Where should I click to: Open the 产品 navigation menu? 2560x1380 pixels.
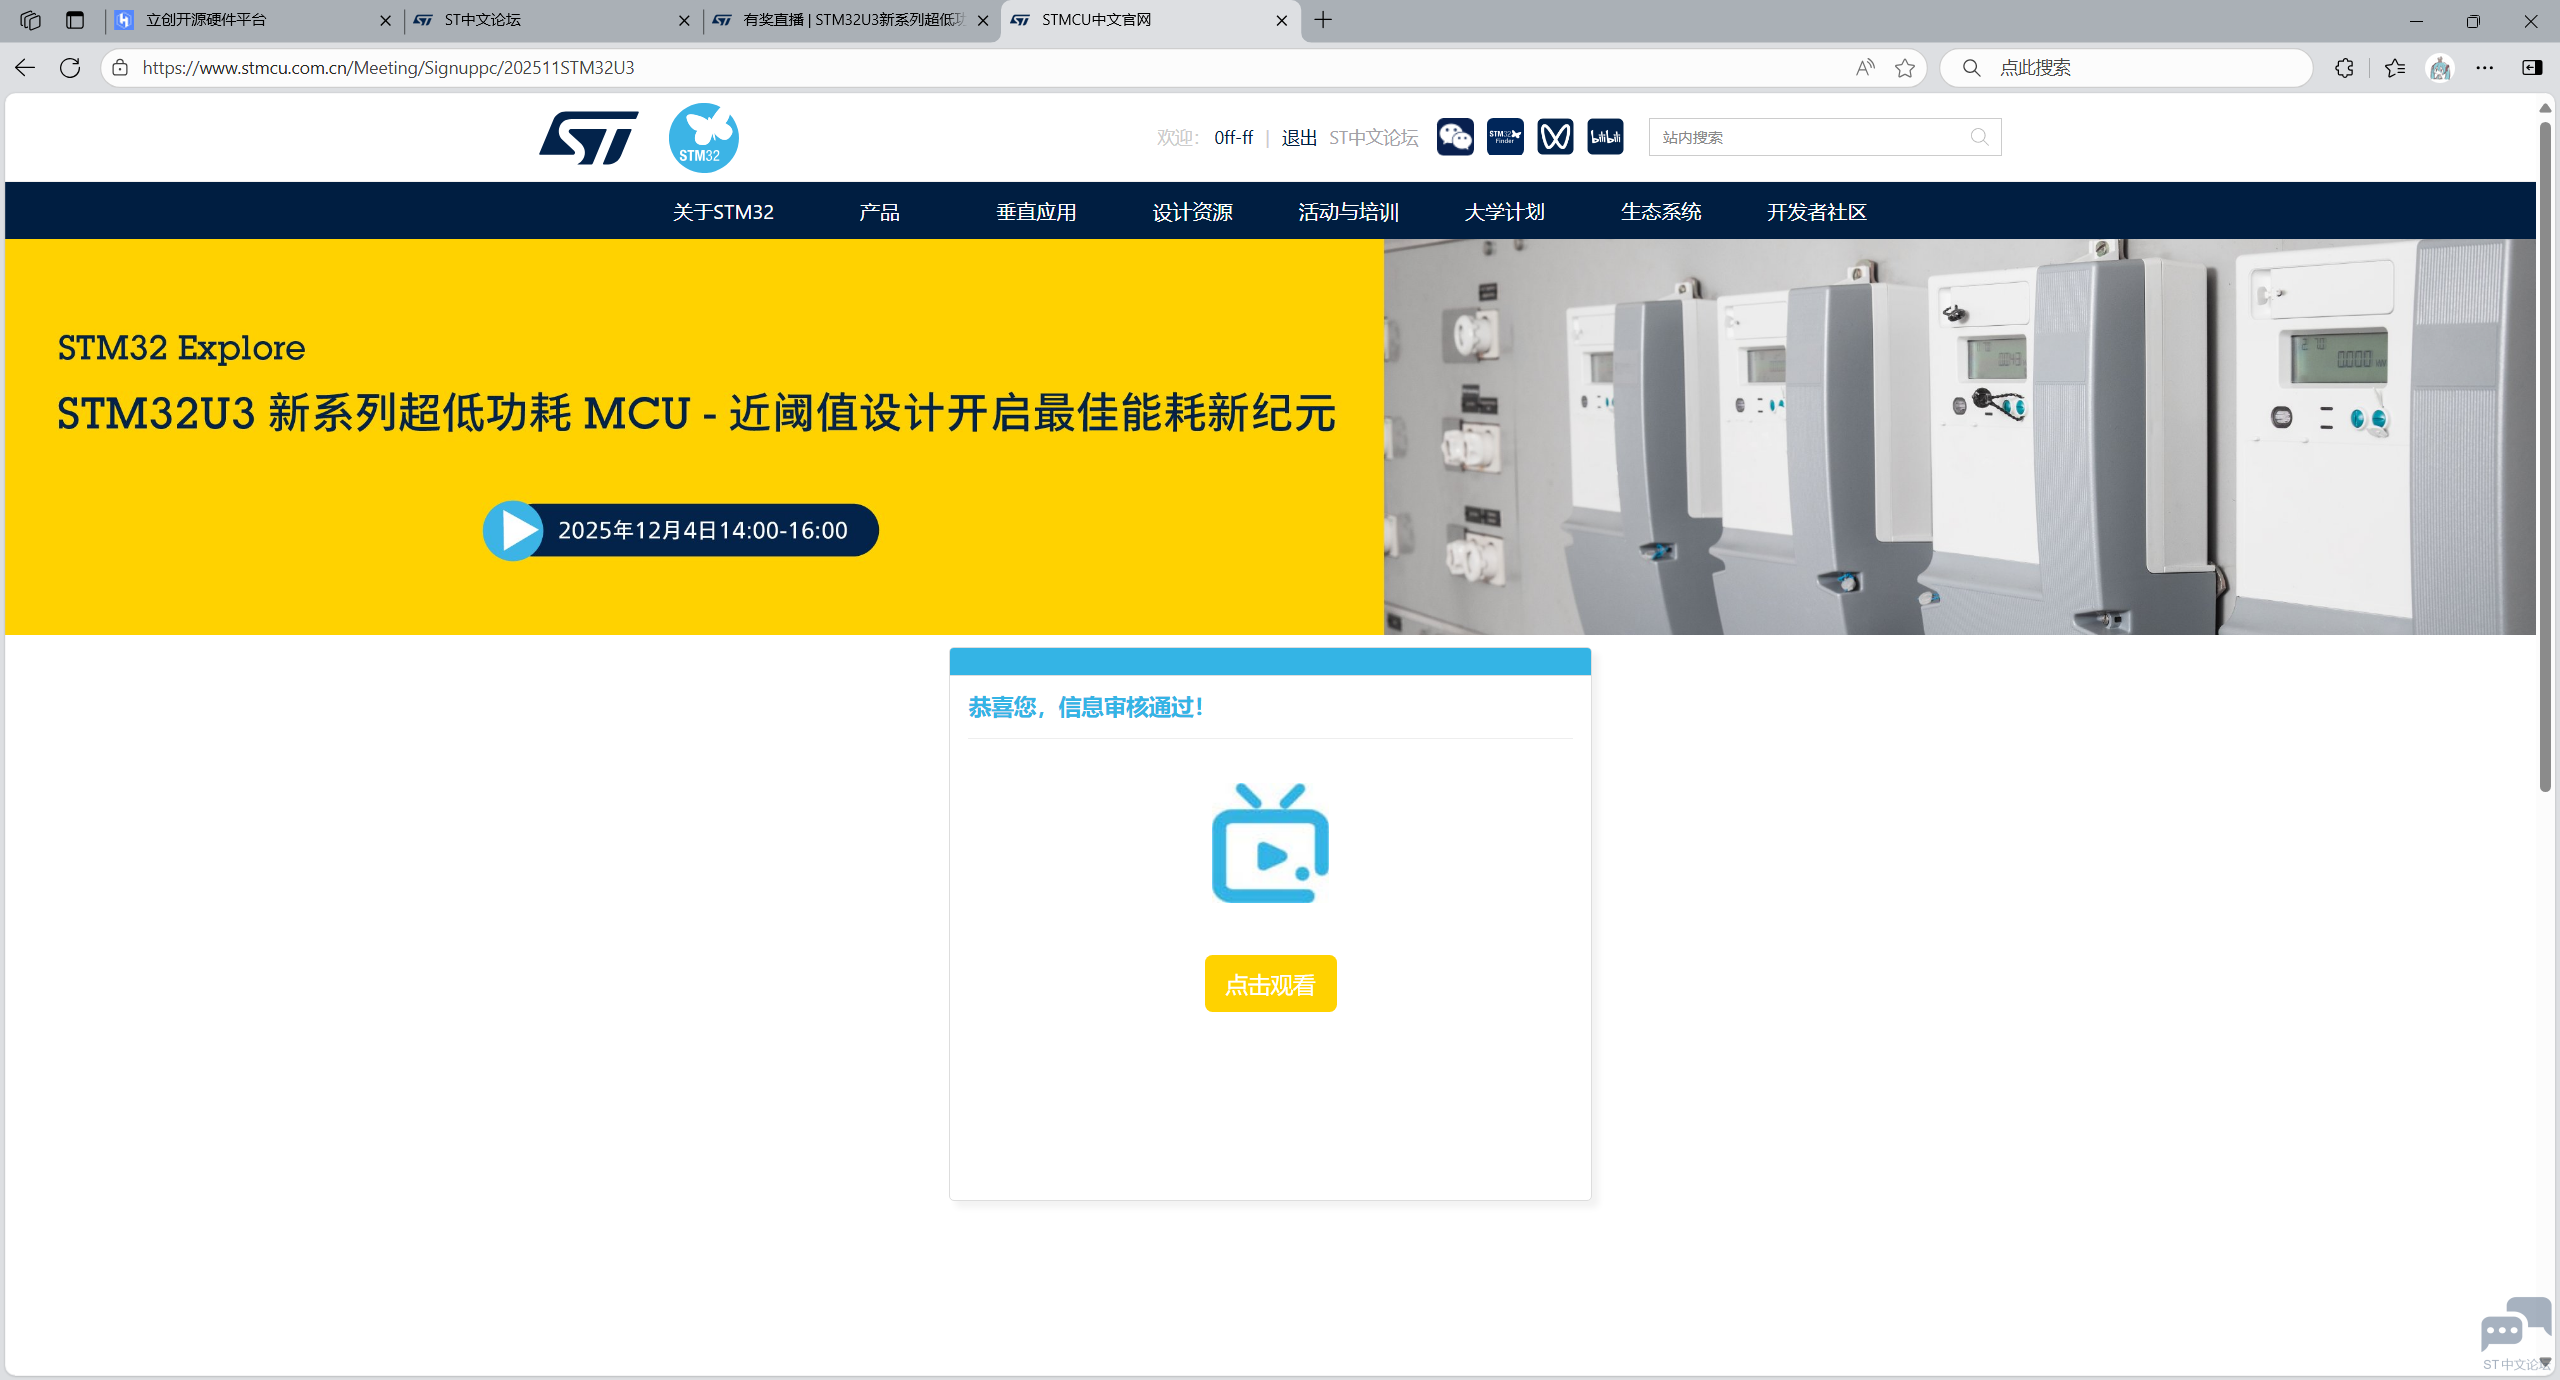click(879, 212)
